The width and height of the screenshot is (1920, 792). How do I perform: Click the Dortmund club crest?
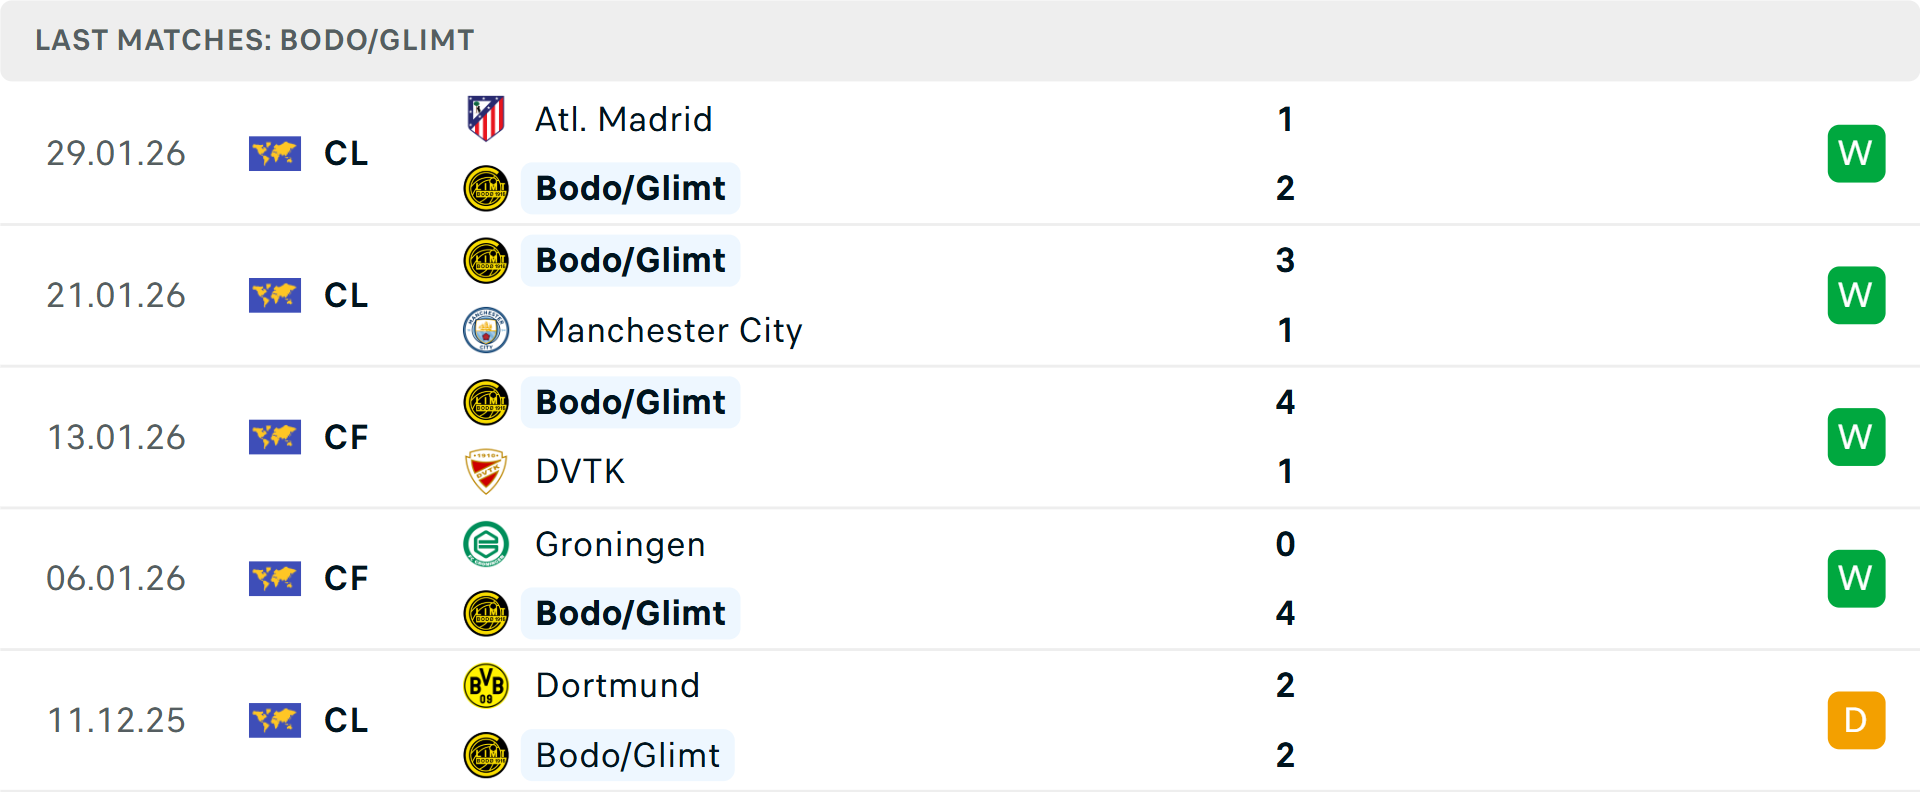pyautogui.click(x=486, y=686)
